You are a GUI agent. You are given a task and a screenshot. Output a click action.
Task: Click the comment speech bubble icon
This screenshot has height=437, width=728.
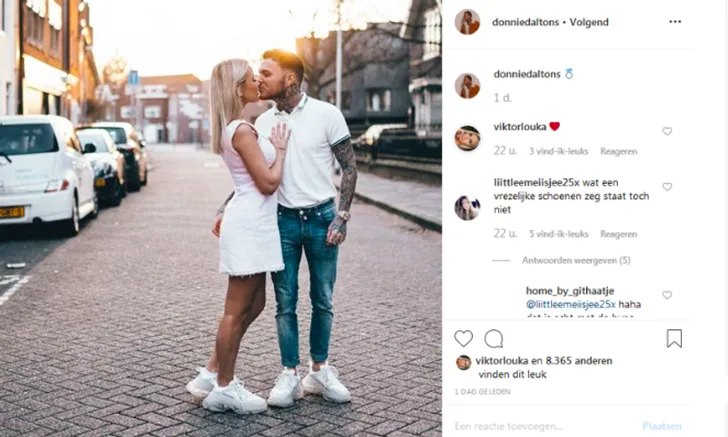coord(494,339)
